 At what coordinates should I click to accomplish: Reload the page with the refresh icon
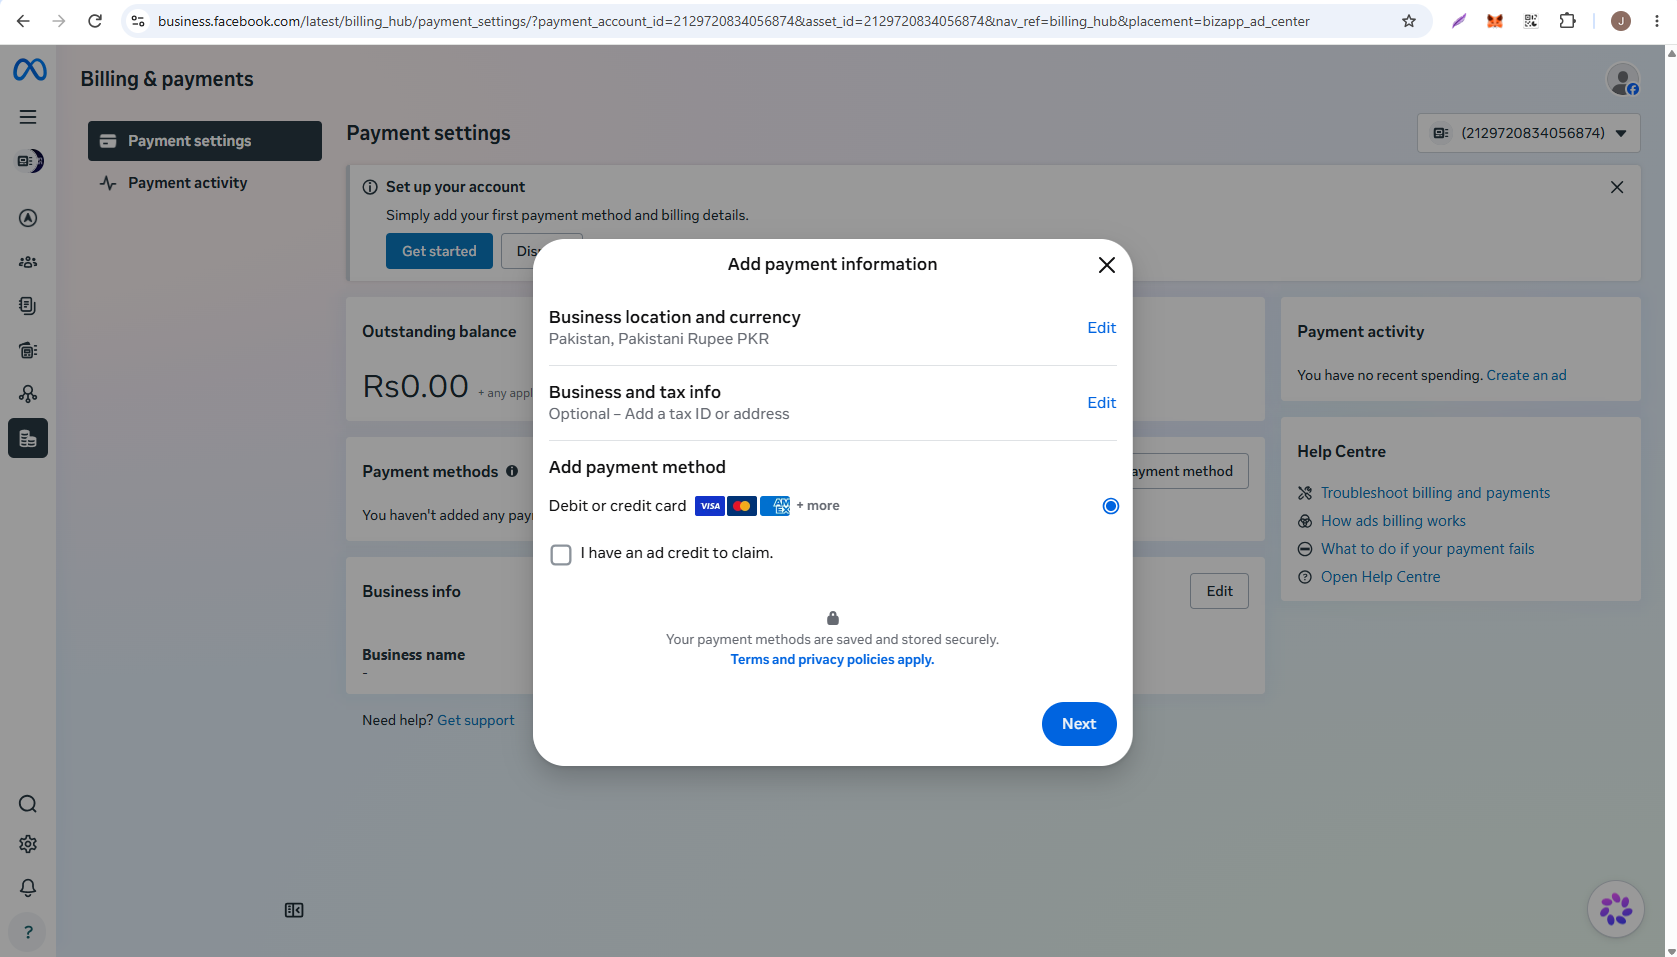coord(95,21)
